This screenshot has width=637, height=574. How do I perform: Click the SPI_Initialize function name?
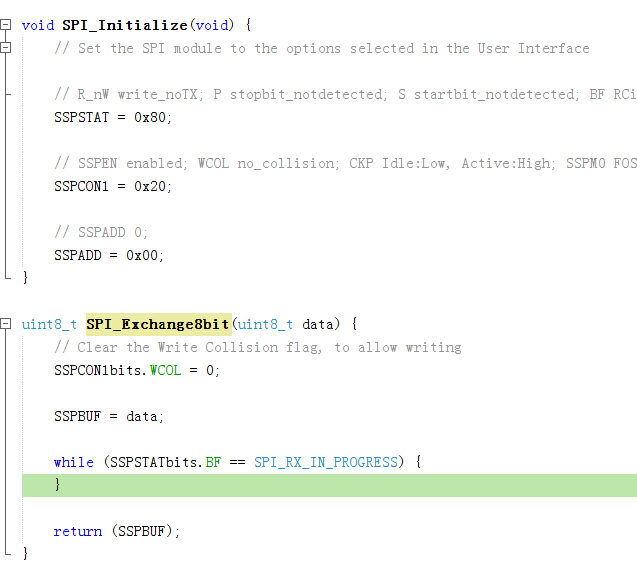[125, 25]
